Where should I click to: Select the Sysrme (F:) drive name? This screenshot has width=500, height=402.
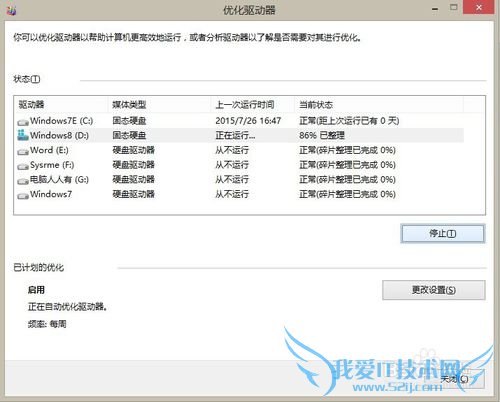pos(52,165)
